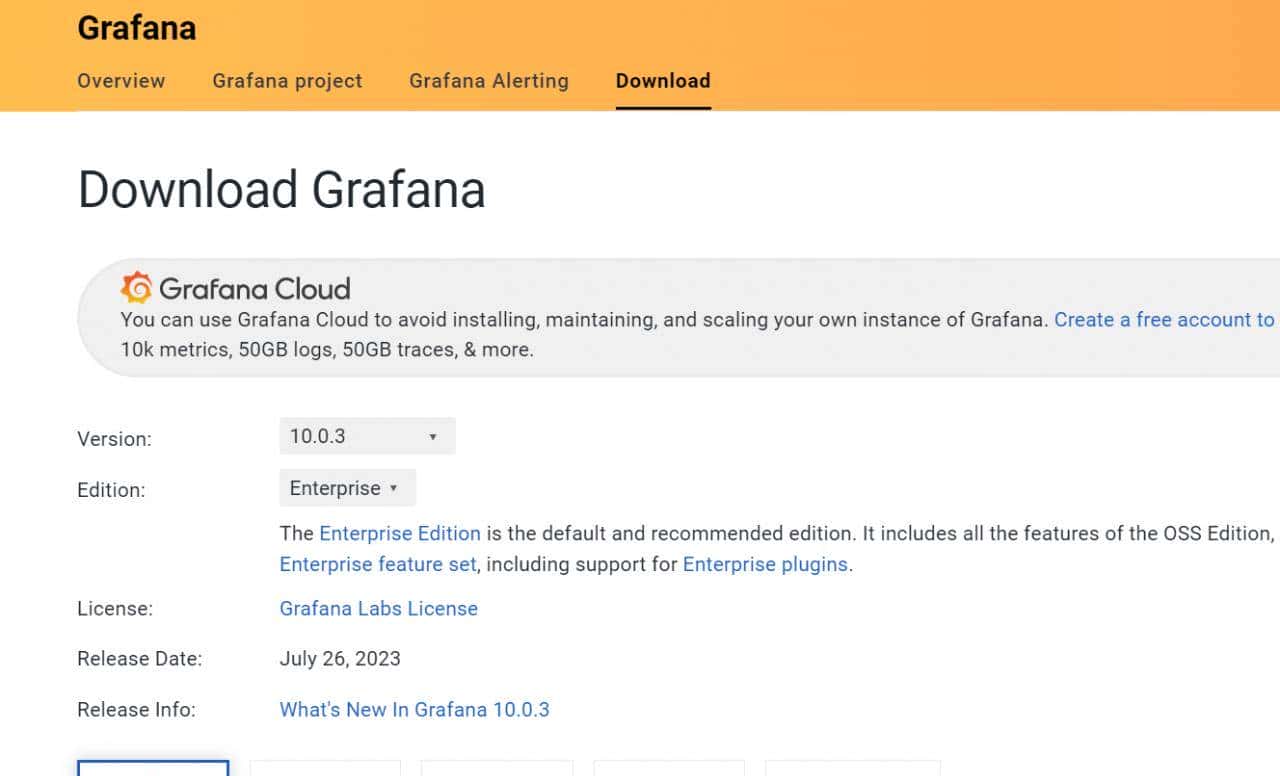Click the Download Grafana page heading
This screenshot has height=776, width=1280.
pos(281,189)
